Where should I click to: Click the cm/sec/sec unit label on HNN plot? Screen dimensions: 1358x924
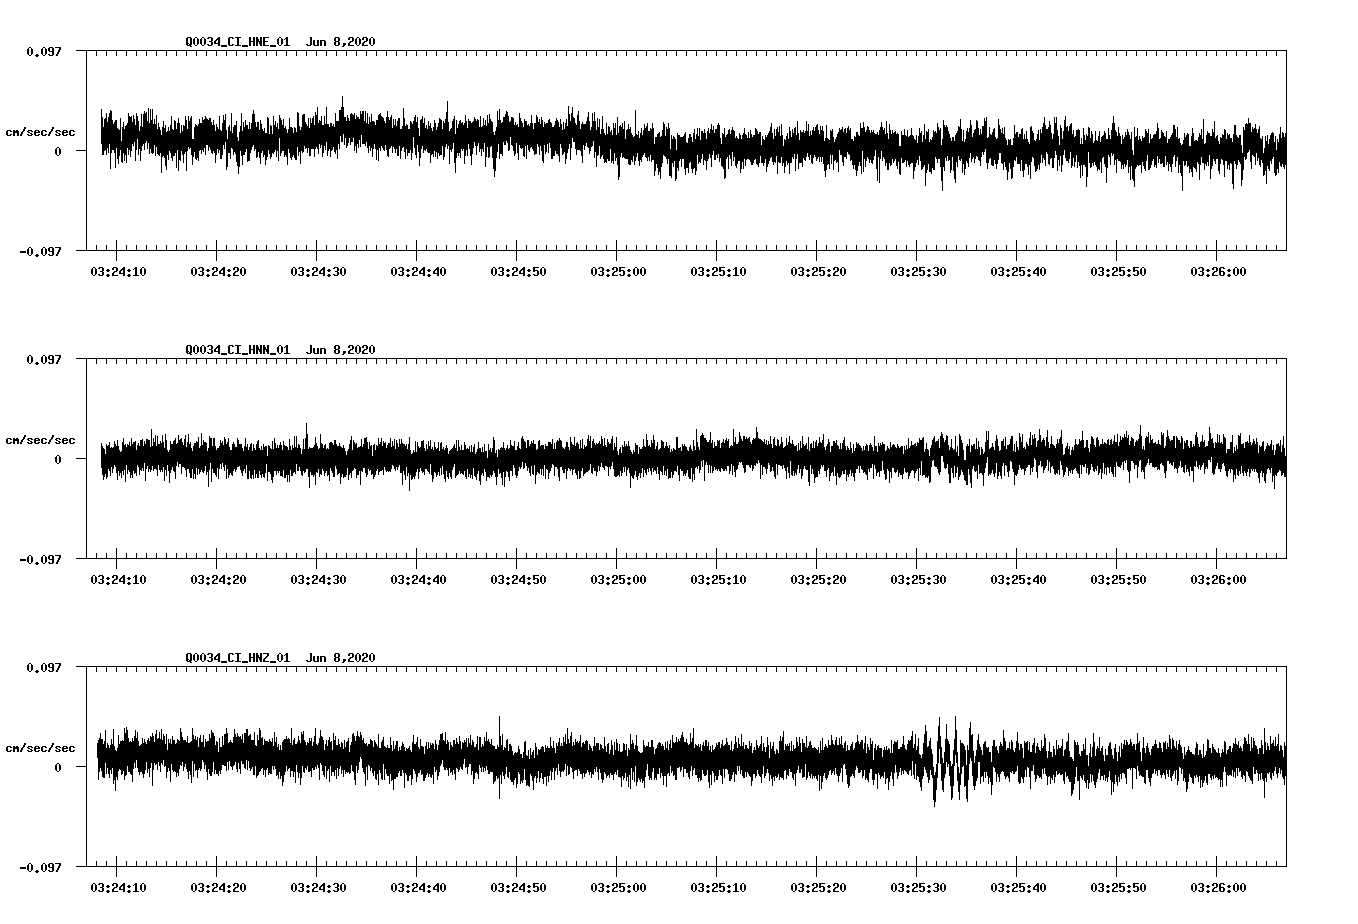tap(40, 440)
